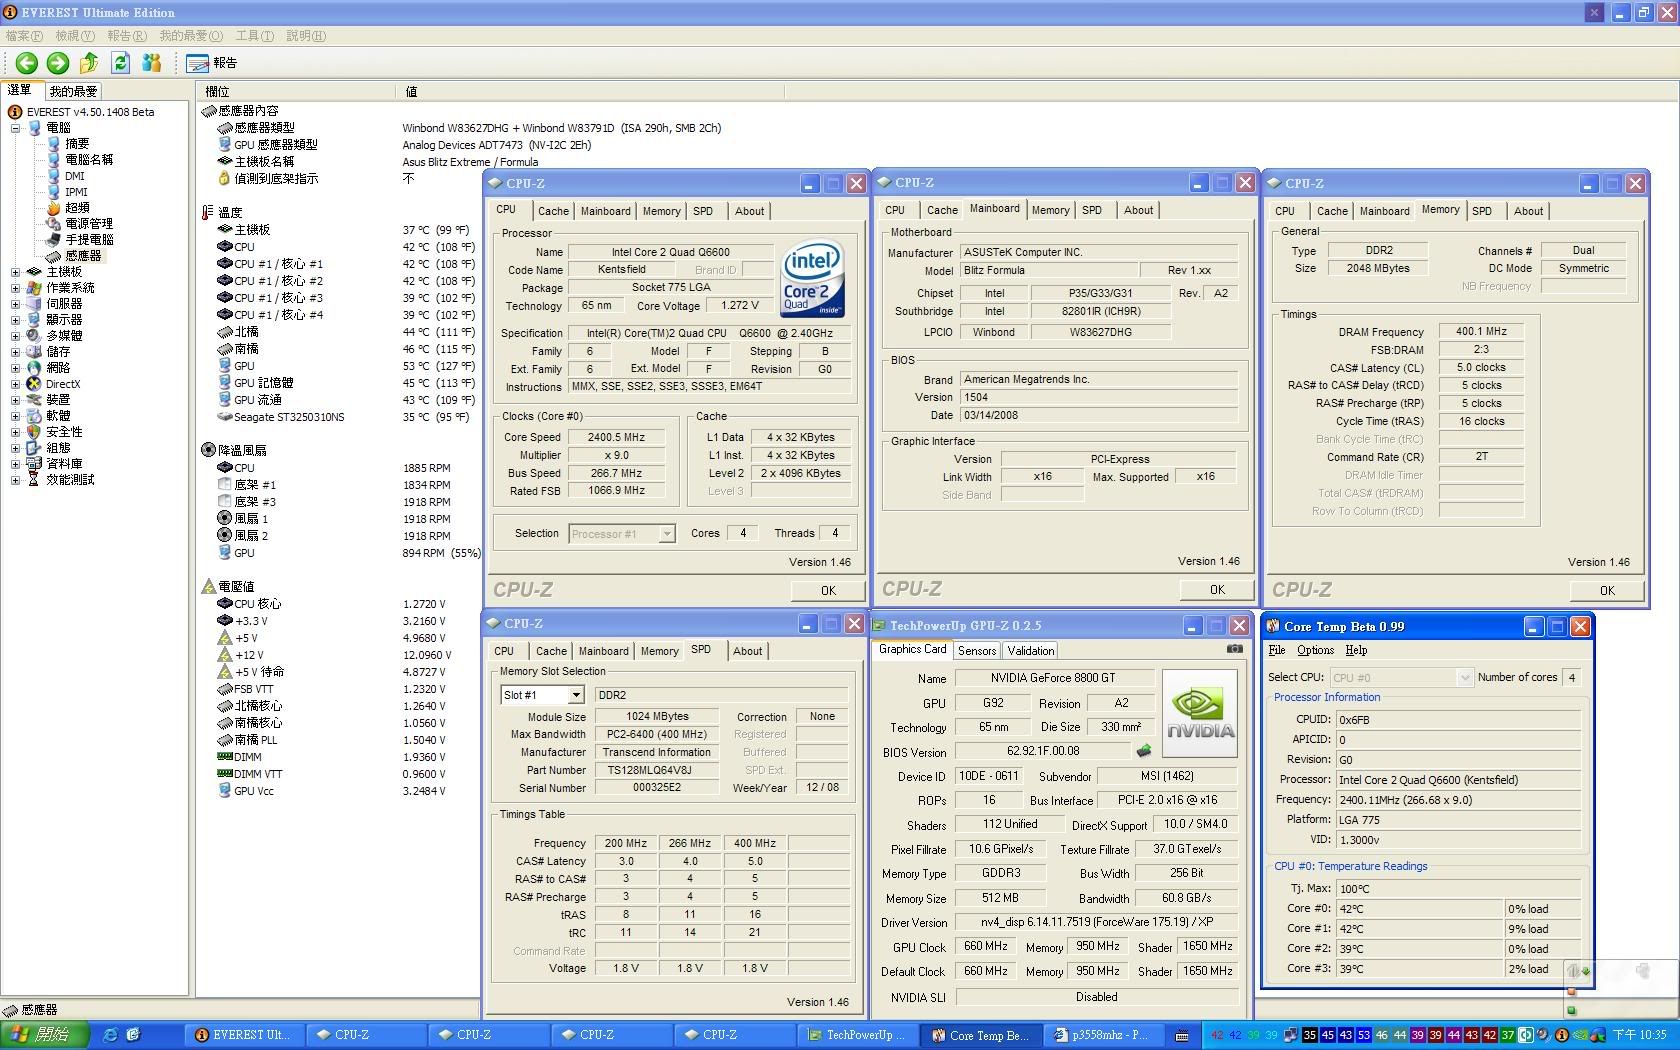
Task: Click the 報告 report button in EVEREST toolbar
Action: (212, 63)
